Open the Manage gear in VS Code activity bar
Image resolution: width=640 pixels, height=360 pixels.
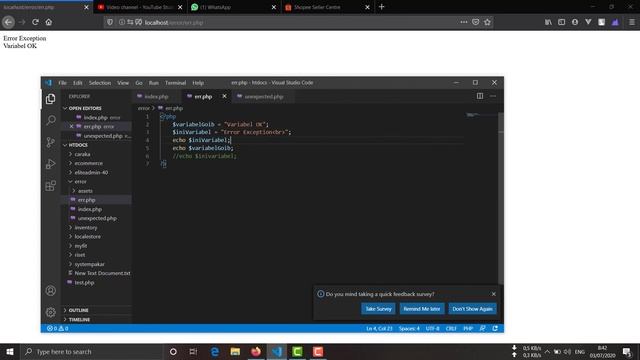[51, 312]
